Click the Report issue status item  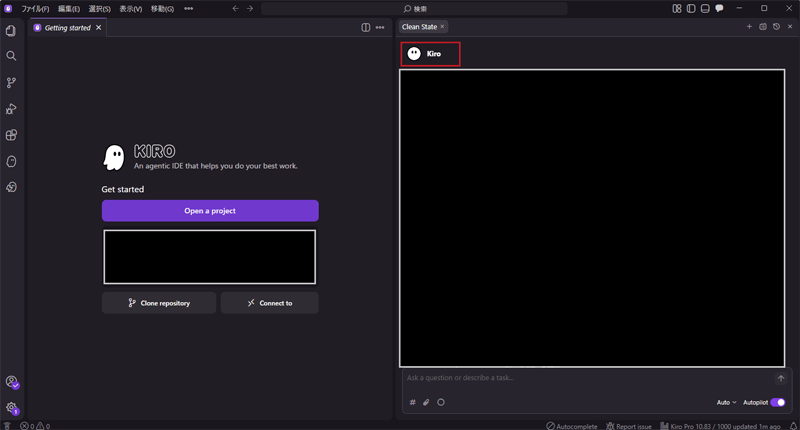tap(629, 426)
